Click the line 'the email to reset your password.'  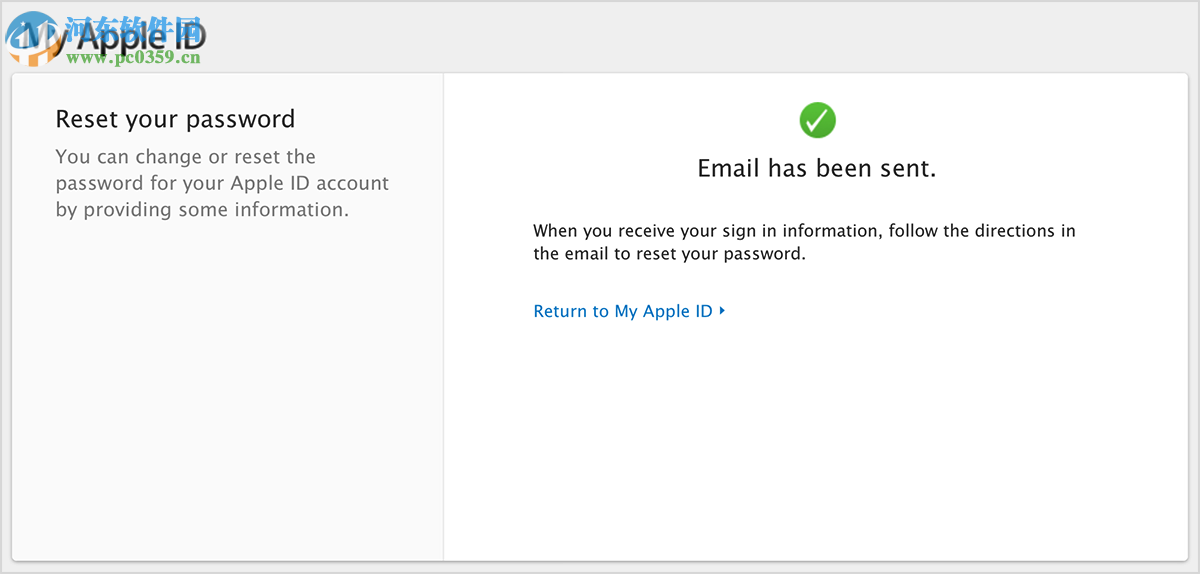pyautogui.click(x=668, y=254)
